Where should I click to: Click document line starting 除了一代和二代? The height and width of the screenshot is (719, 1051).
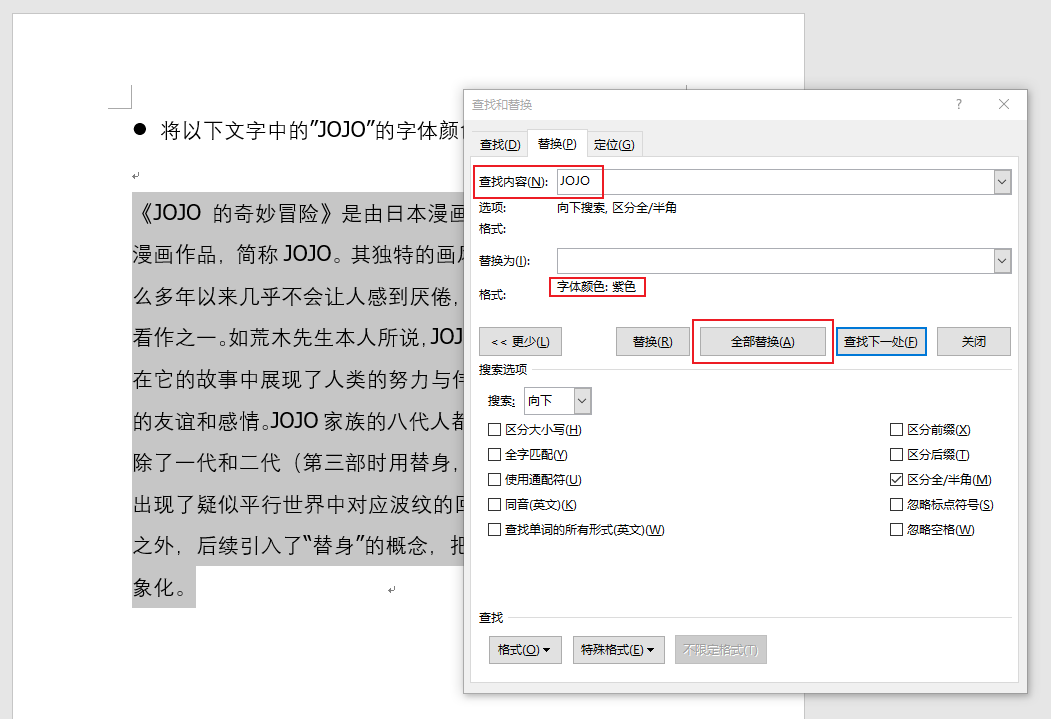298,462
